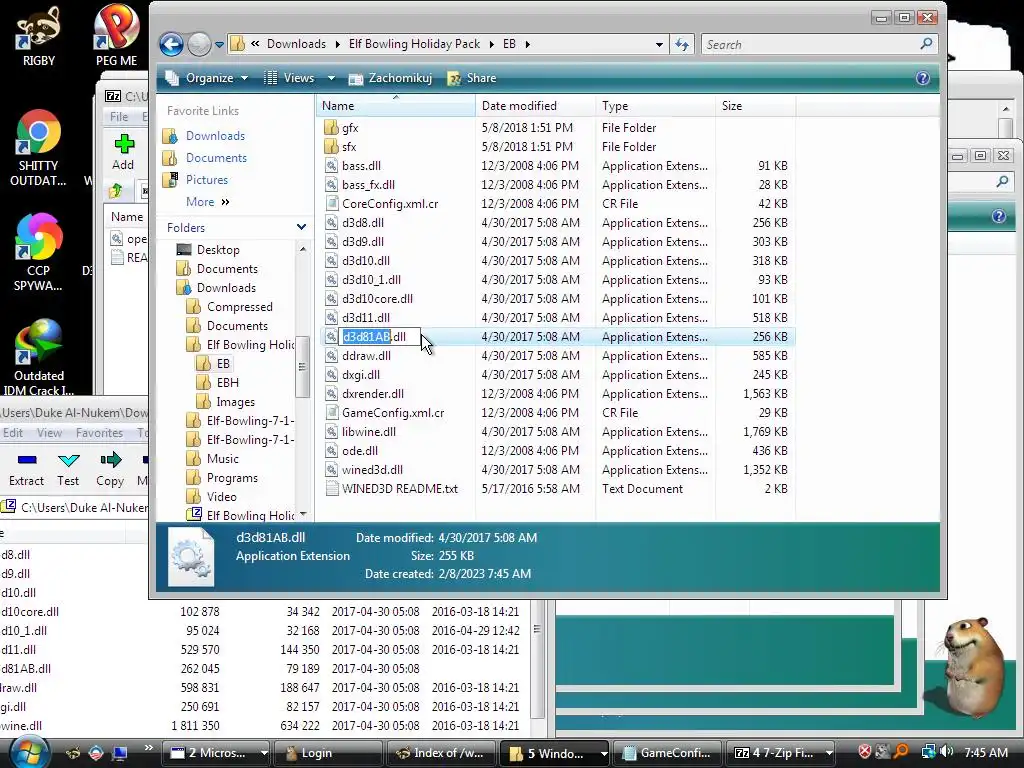The image size is (1024, 768).
Task: Select the GameConfig.xml.cr file icon
Action: click(331, 413)
